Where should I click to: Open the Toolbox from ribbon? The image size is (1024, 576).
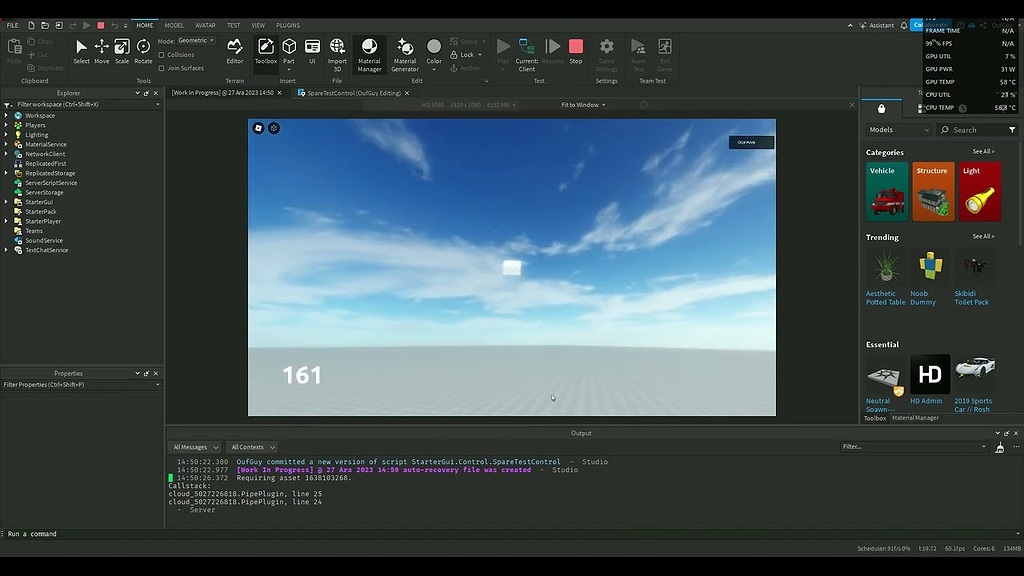click(x=265, y=52)
